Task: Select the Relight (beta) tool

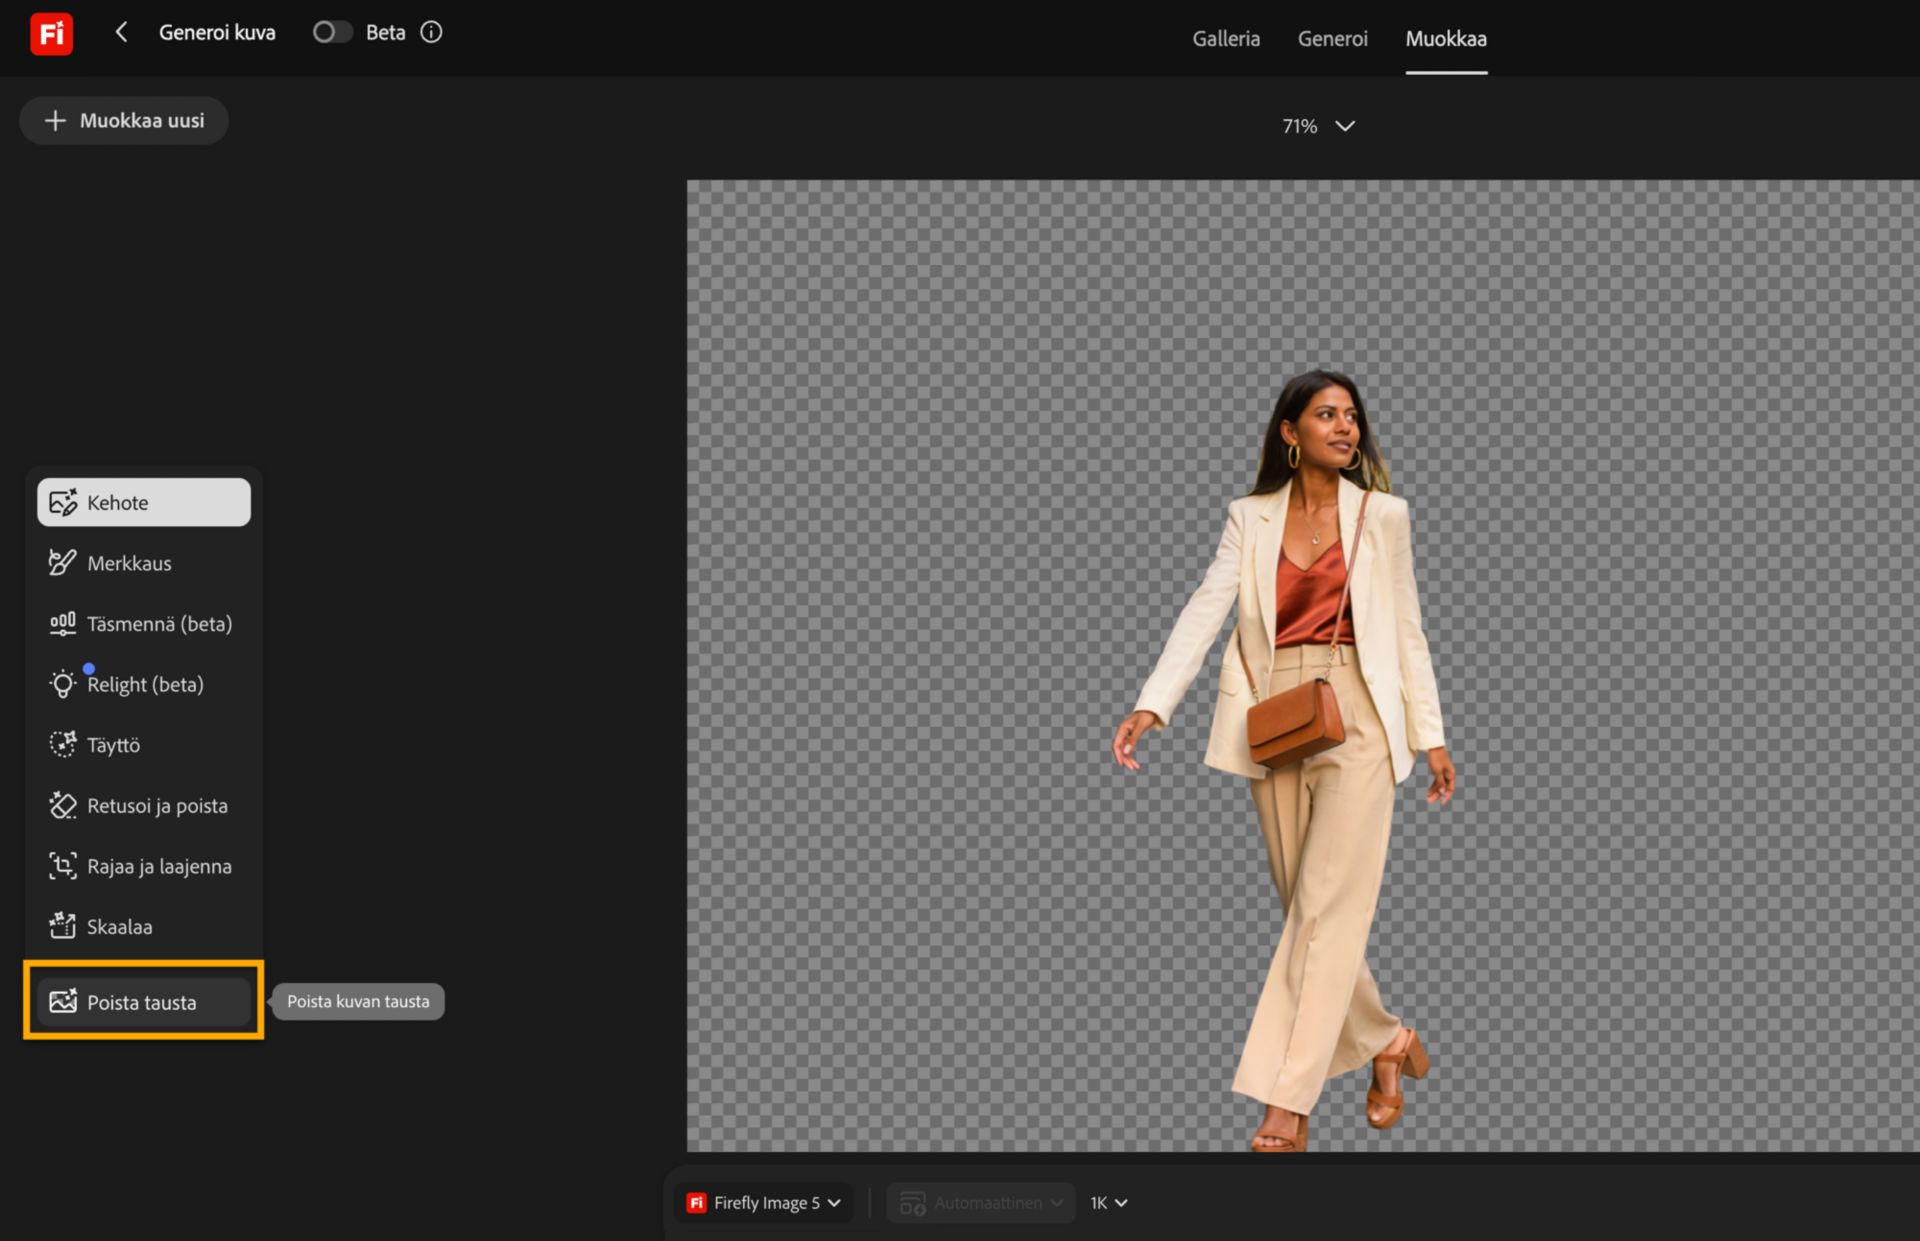Action: [x=144, y=684]
